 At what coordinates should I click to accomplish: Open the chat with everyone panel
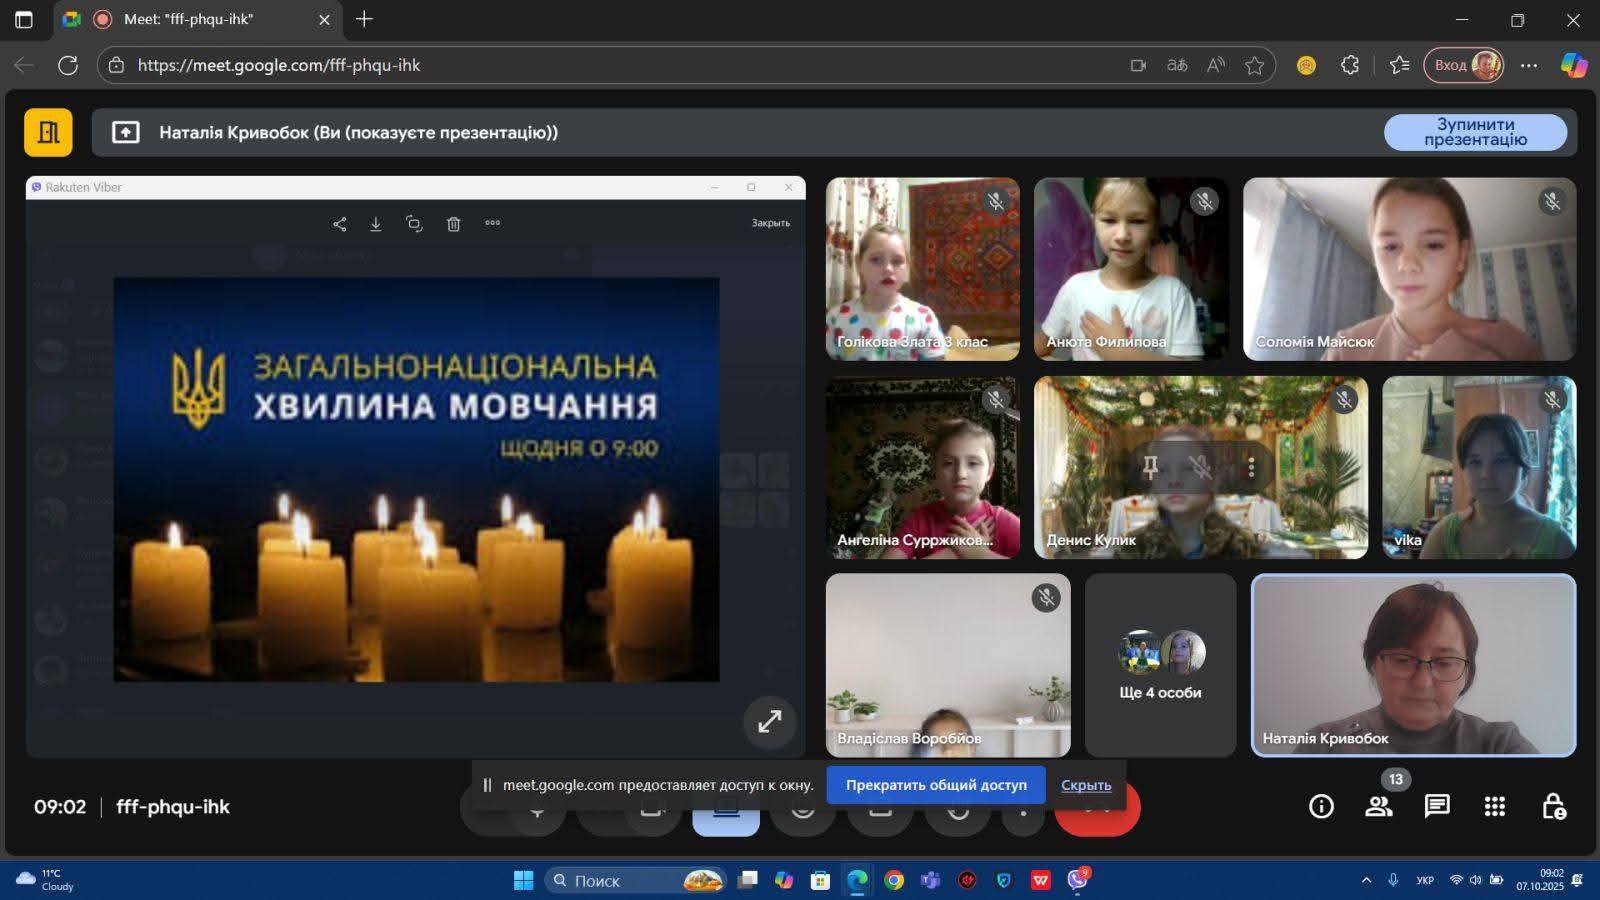(x=1437, y=806)
